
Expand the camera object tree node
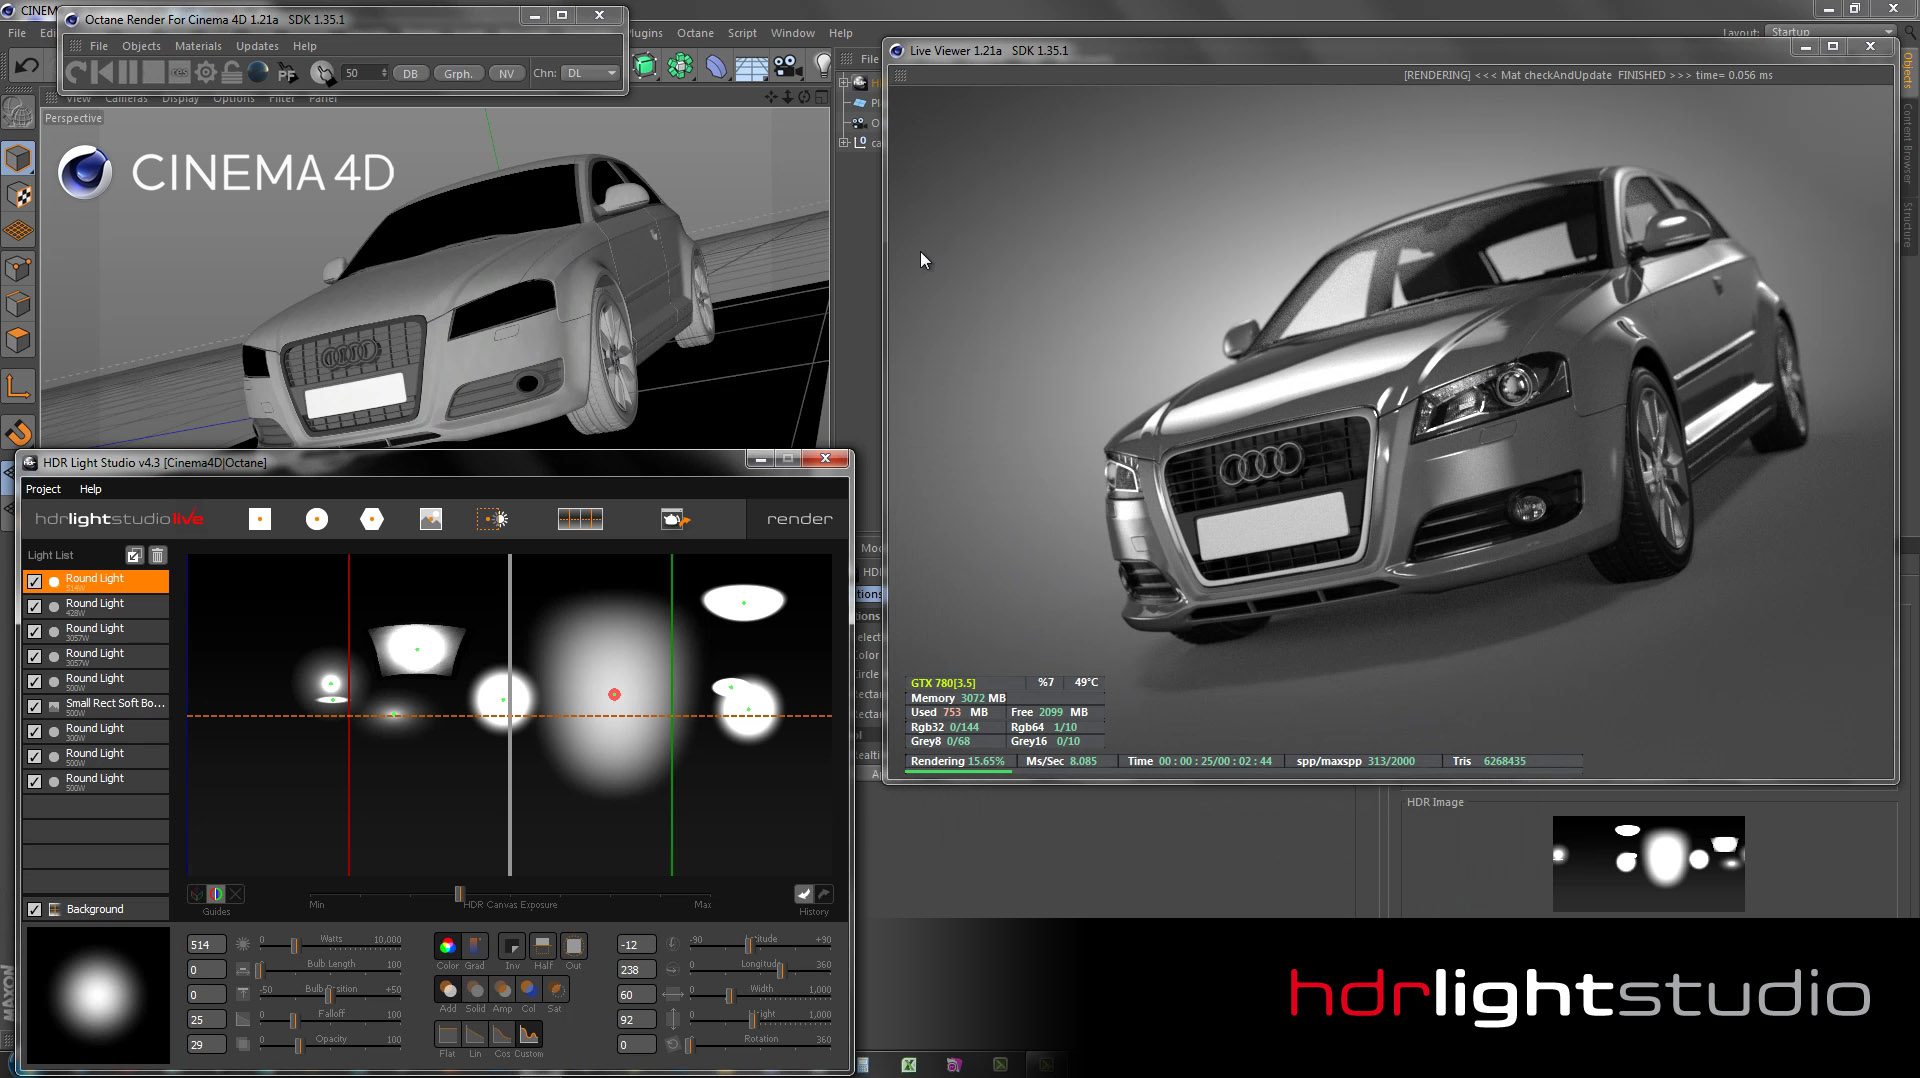tap(844, 143)
